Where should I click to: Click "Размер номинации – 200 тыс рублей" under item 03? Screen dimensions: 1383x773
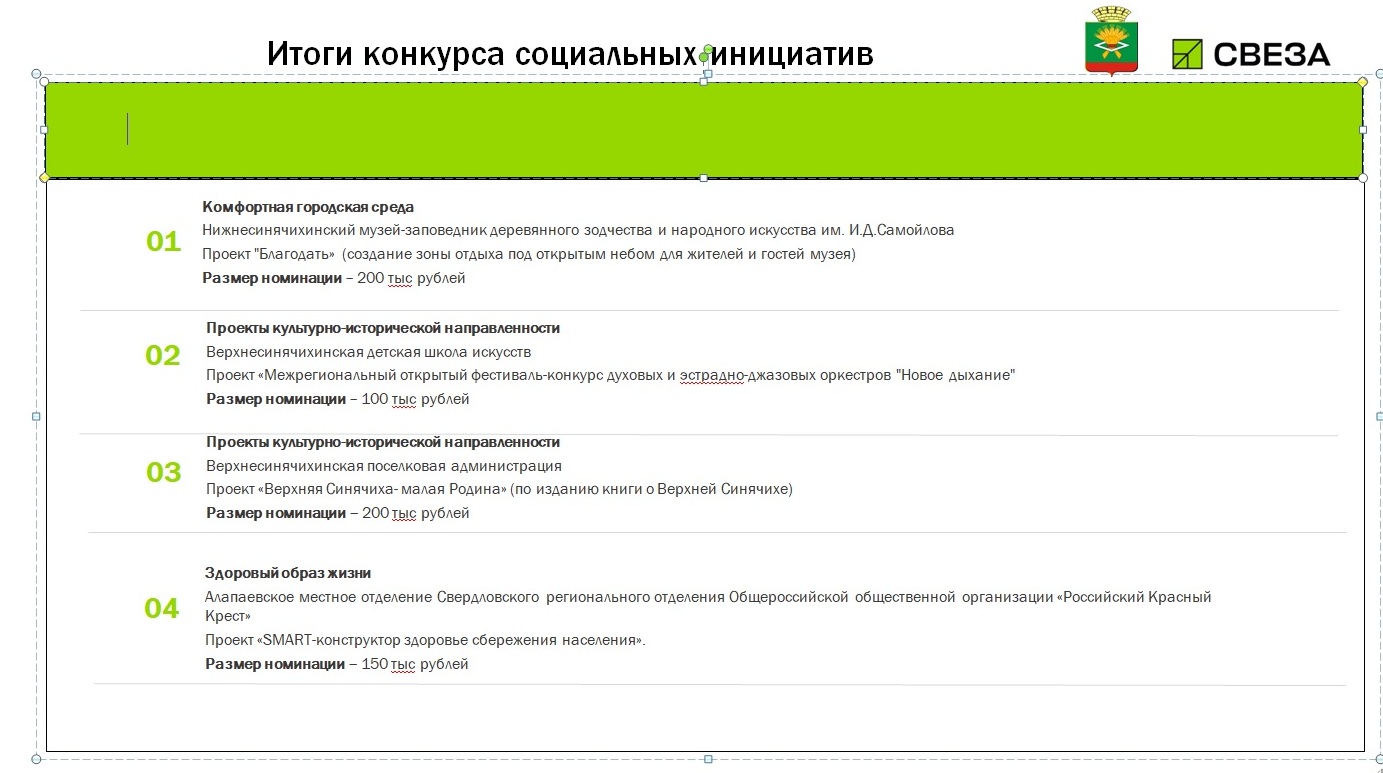tap(338, 514)
